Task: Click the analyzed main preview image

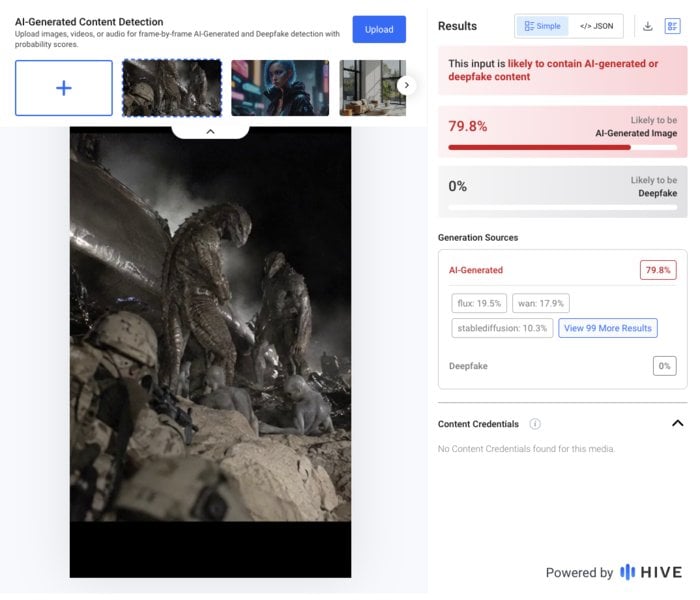Action: tap(210, 352)
